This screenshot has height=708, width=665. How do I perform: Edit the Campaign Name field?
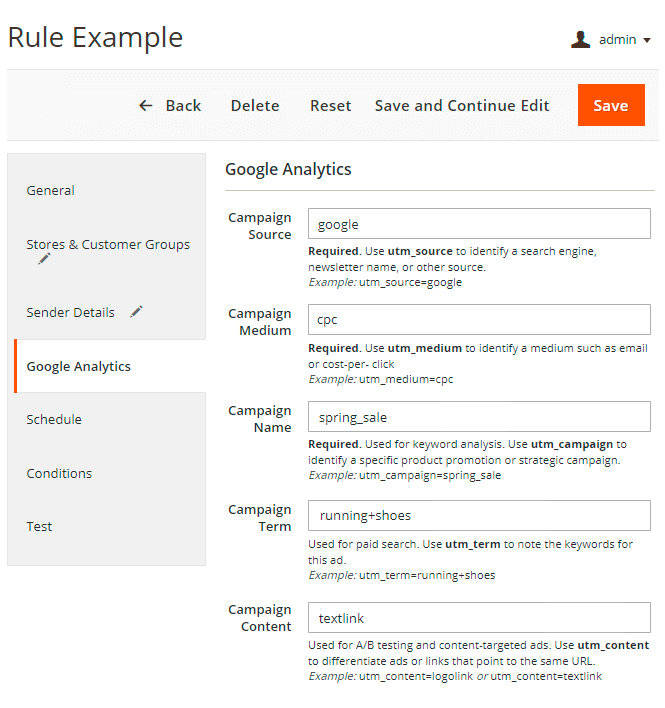pyautogui.click(x=478, y=416)
